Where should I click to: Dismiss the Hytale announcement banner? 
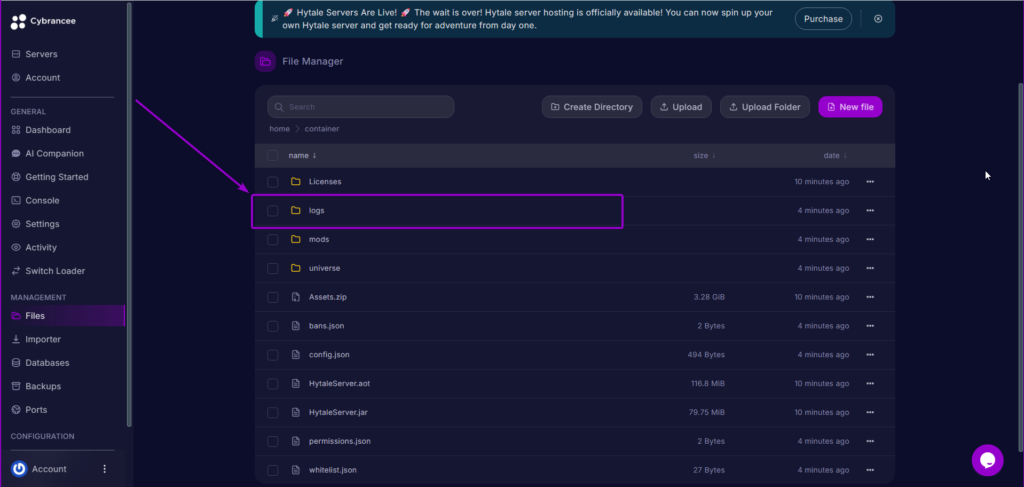(878, 19)
